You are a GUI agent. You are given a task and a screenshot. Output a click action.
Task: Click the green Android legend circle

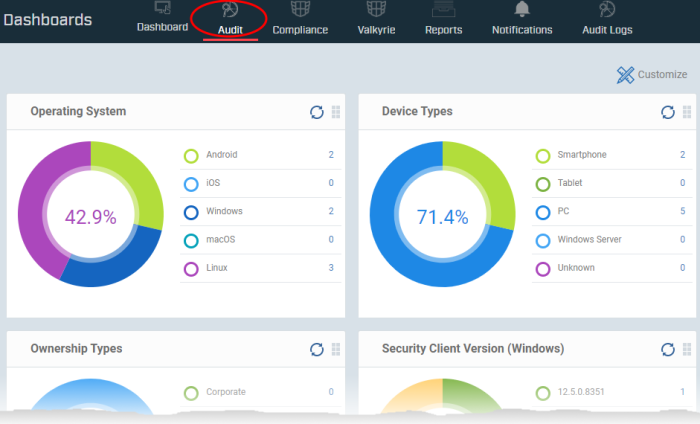click(x=191, y=156)
